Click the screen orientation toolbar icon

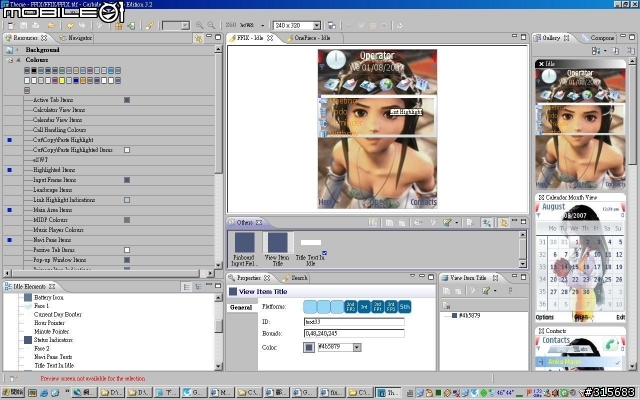coord(332,25)
